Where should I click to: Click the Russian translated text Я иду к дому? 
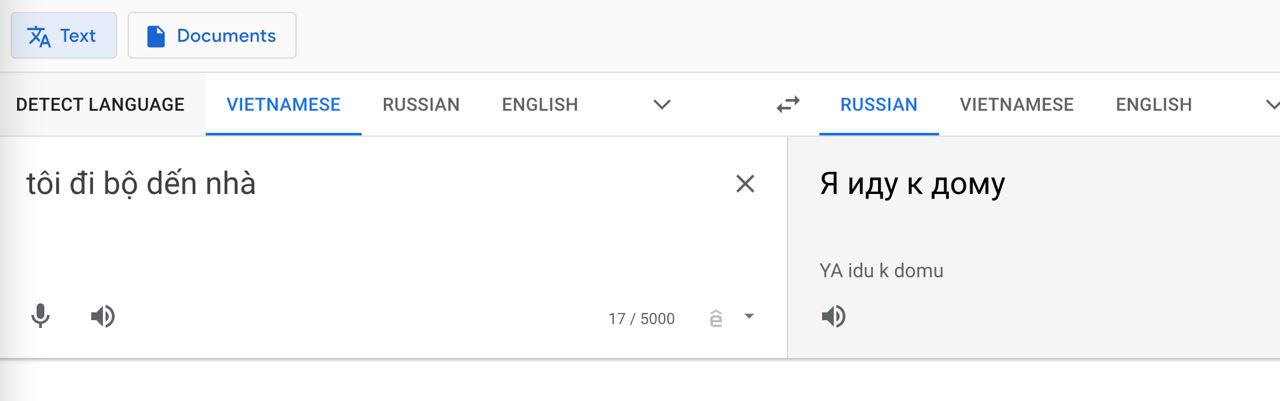coord(912,184)
